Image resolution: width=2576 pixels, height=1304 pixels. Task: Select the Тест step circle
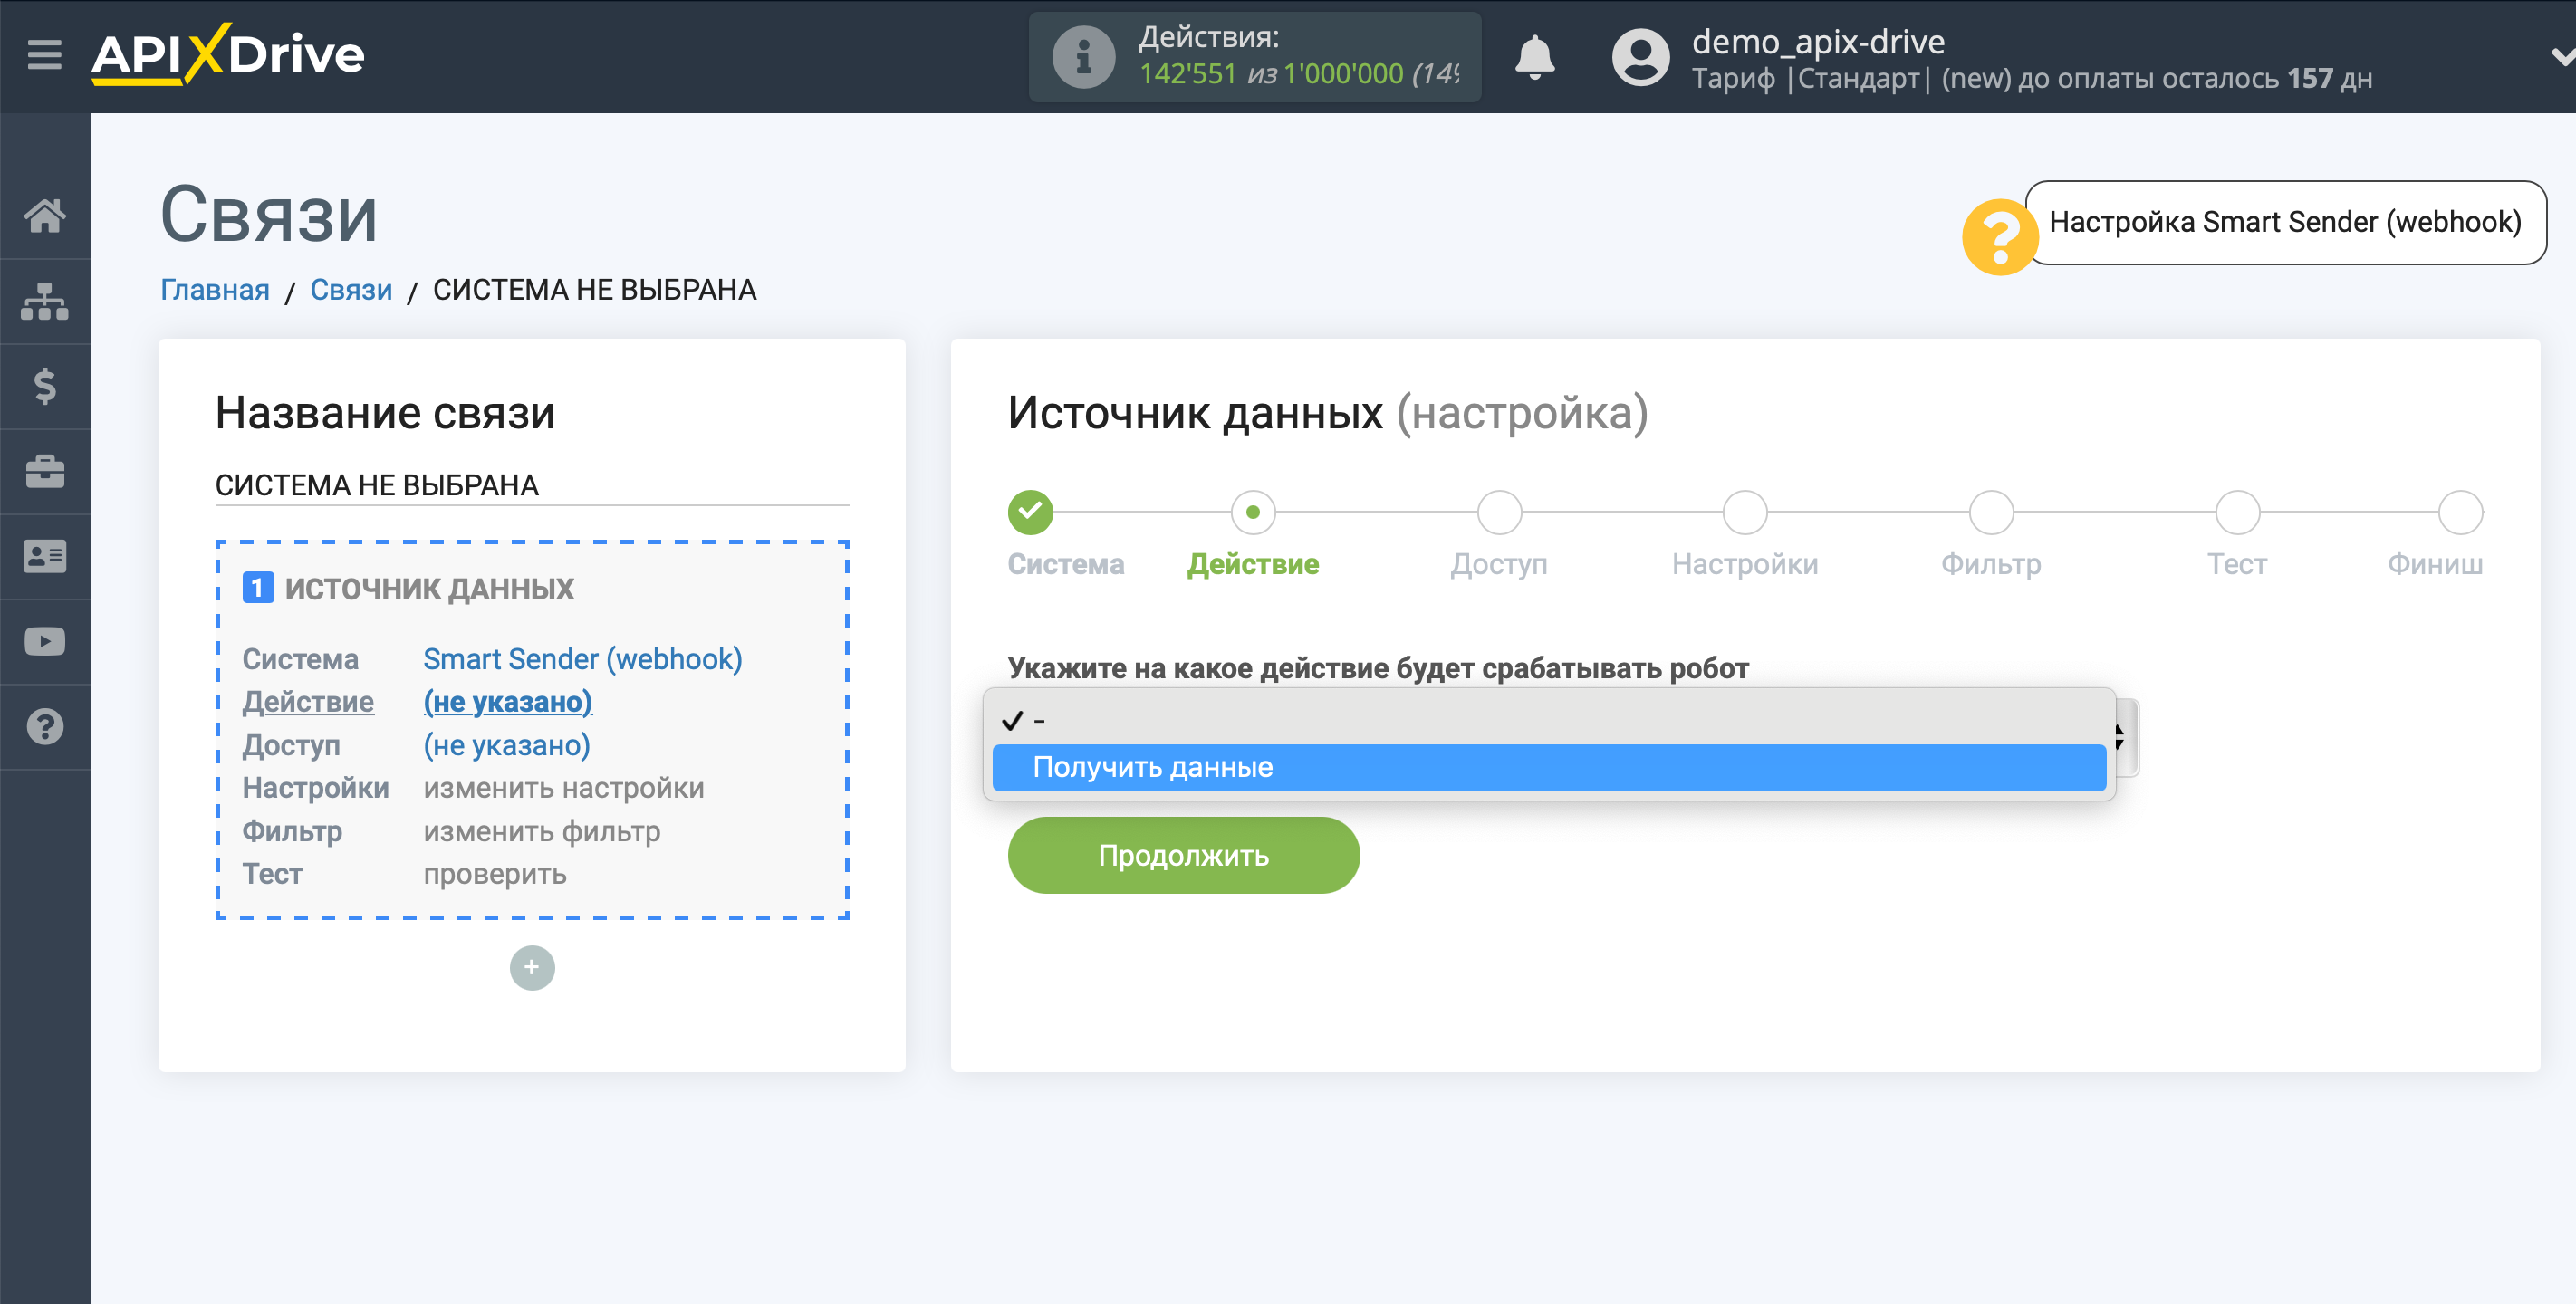tap(2237, 512)
